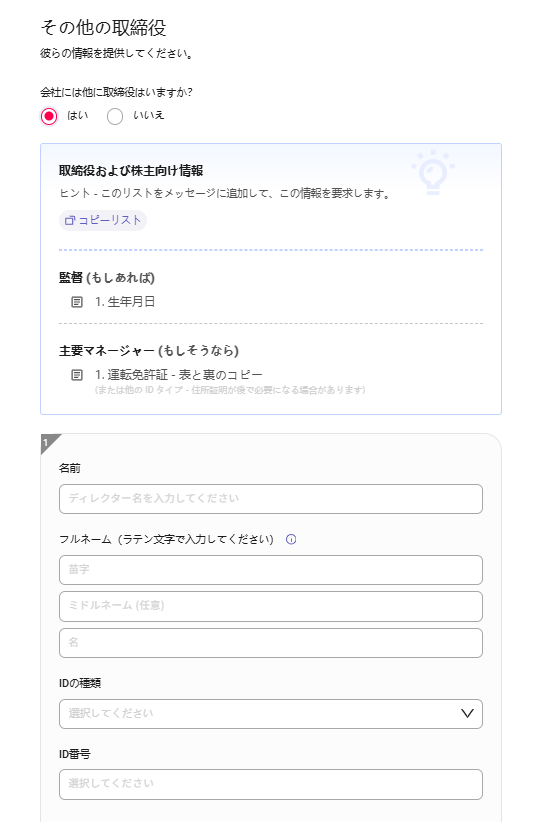The height and width of the screenshot is (836, 539).
Task: Click the 名 given name field
Action: pyautogui.click(x=271, y=643)
